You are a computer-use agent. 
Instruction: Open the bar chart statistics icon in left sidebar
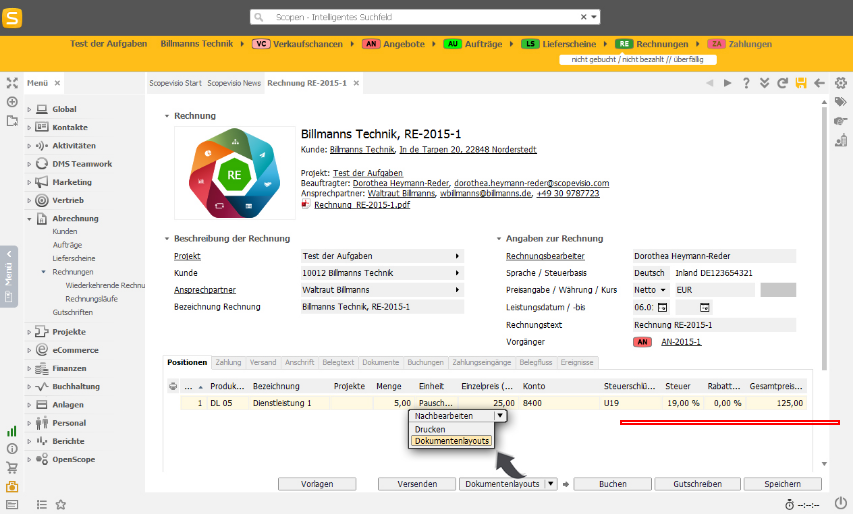pos(12,431)
